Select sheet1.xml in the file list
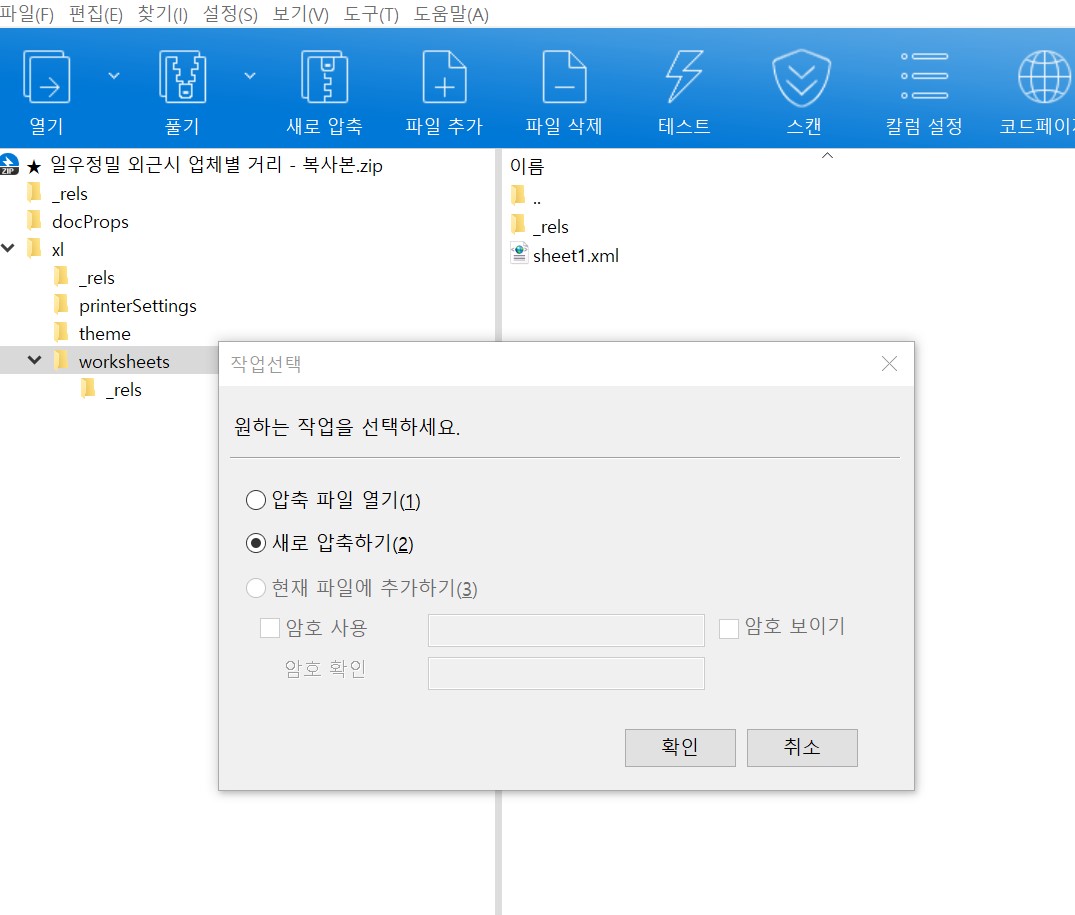 click(x=574, y=255)
